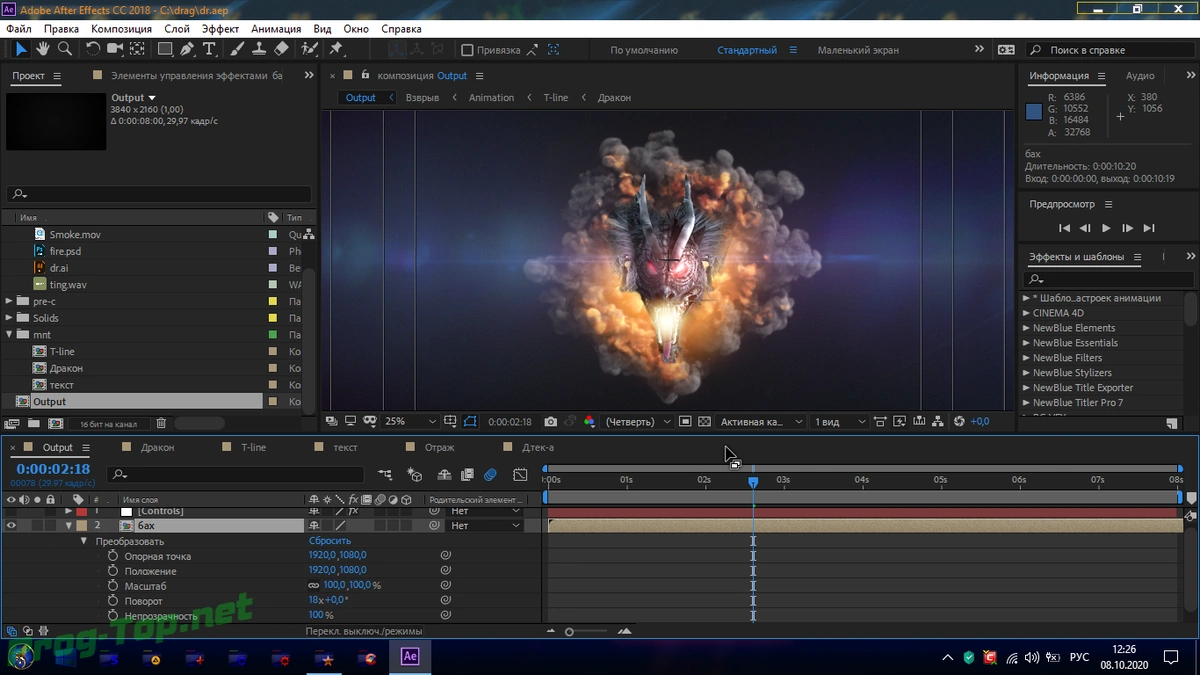1200x675 pixels.
Task: Open the 25% magnification dropdown
Action: [x=410, y=422]
